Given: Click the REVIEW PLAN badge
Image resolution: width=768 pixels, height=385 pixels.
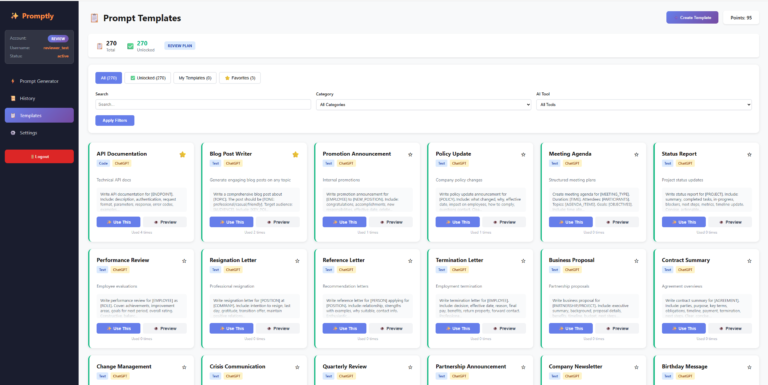Looking at the screenshot, I should coord(180,46).
